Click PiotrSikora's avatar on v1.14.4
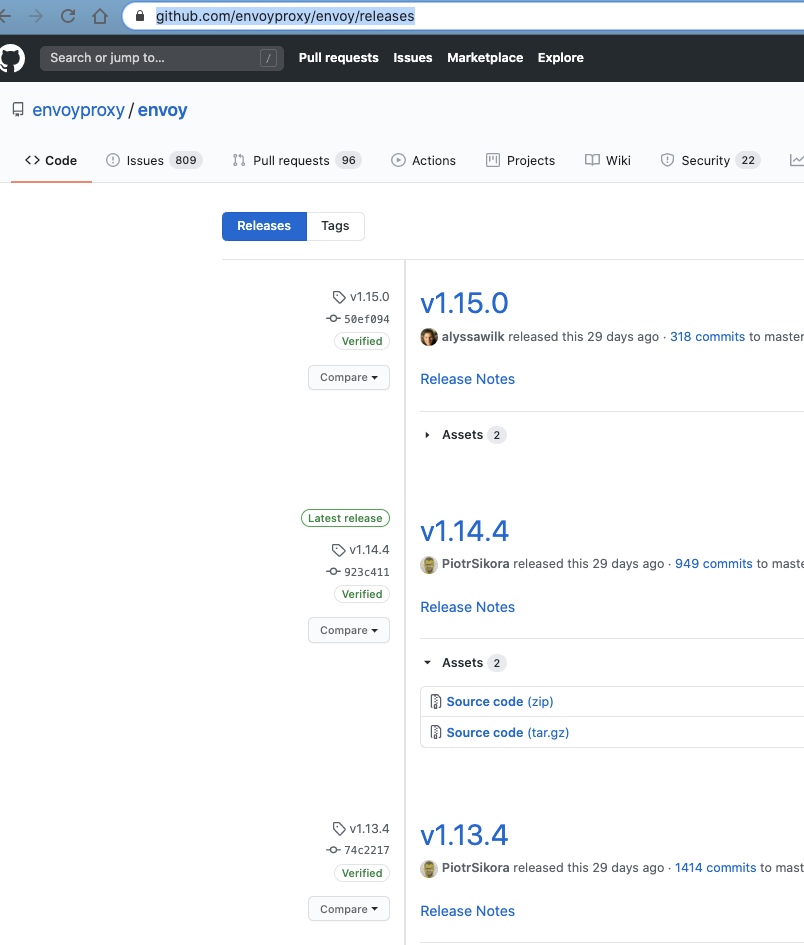This screenshot has height=945, width=804. coord(429,565)
